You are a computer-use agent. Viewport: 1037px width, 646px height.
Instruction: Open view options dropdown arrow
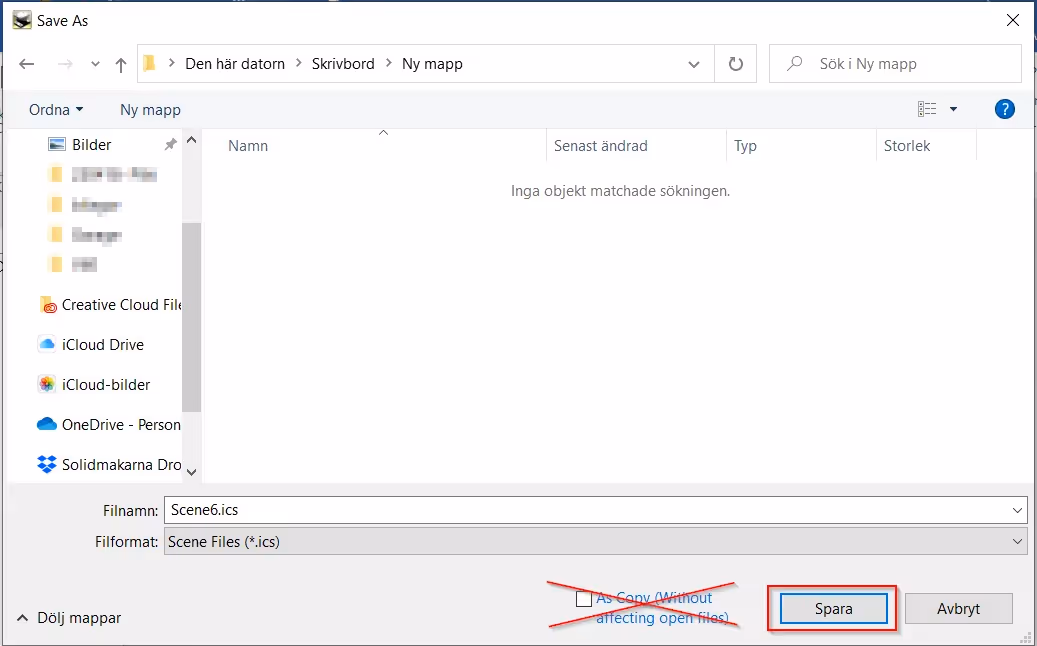click(x=954, y=109)
